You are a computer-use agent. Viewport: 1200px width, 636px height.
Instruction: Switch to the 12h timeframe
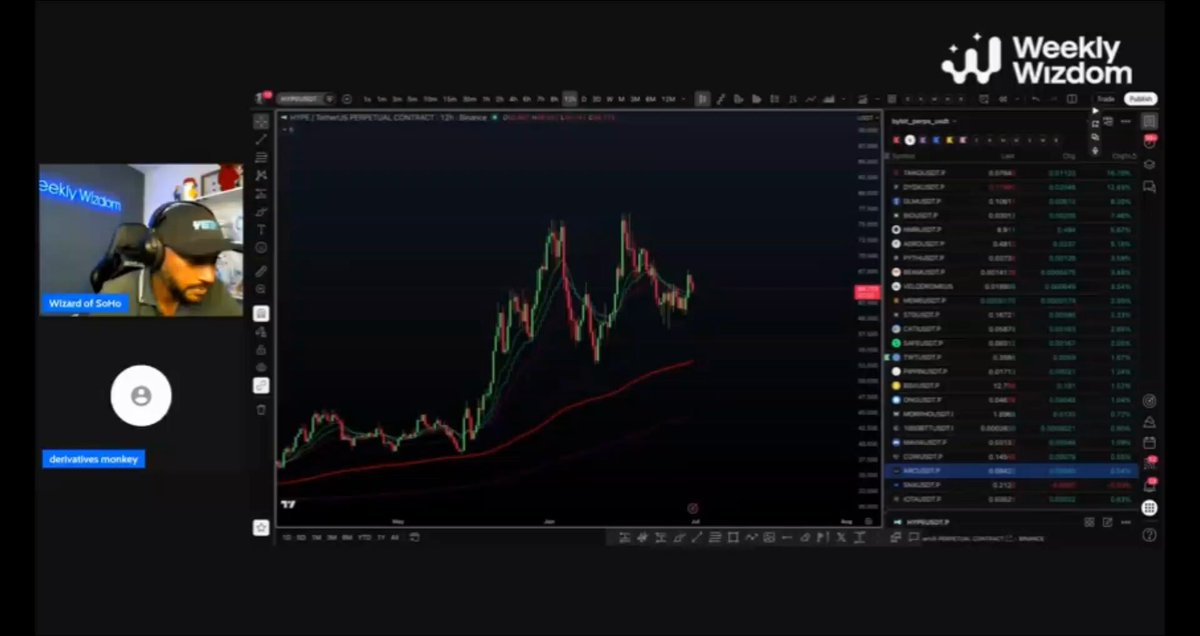pyautogui.click(x=569, y=99)
